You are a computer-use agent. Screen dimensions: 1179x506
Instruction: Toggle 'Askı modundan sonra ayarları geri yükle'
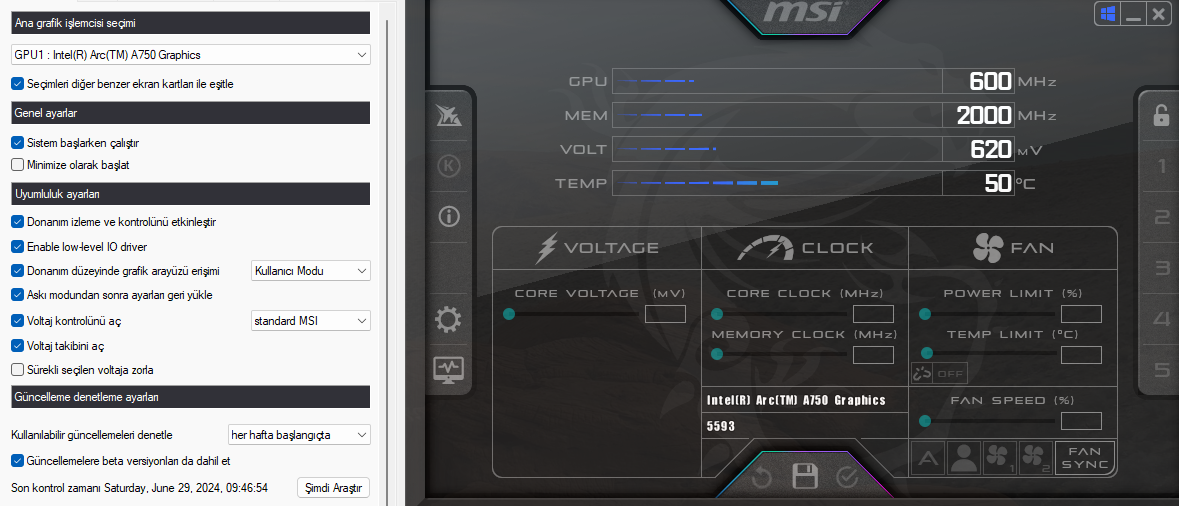(x=17, y=295)
